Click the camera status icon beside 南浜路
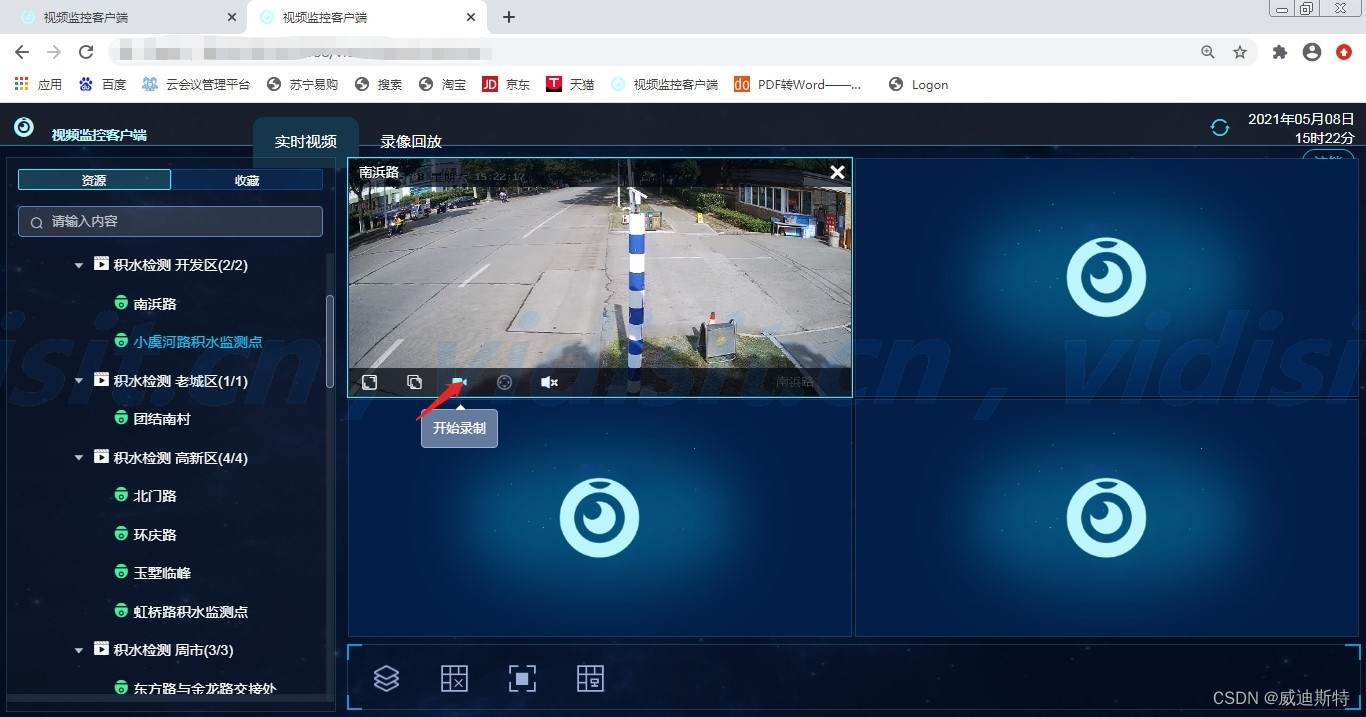 [121, 303]
